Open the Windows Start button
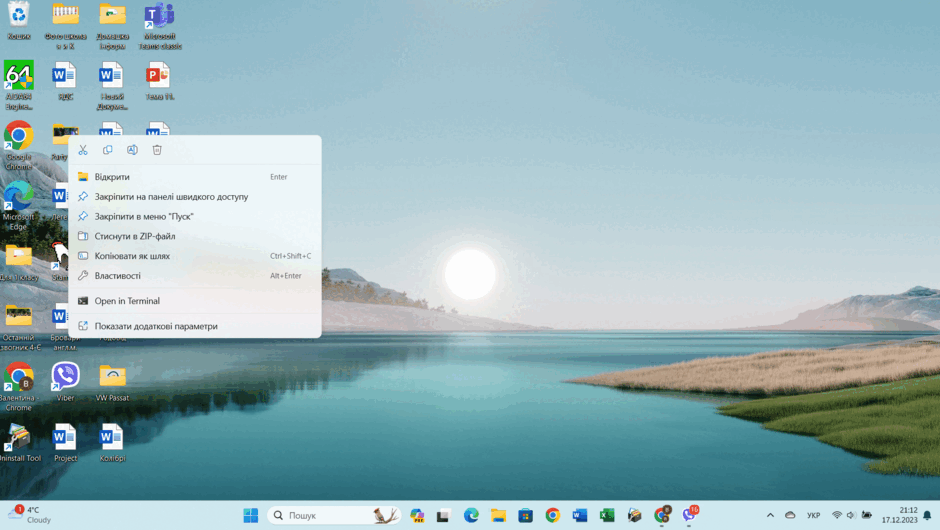The width and height of the screenshot is (940, 530). coord(251,515)
